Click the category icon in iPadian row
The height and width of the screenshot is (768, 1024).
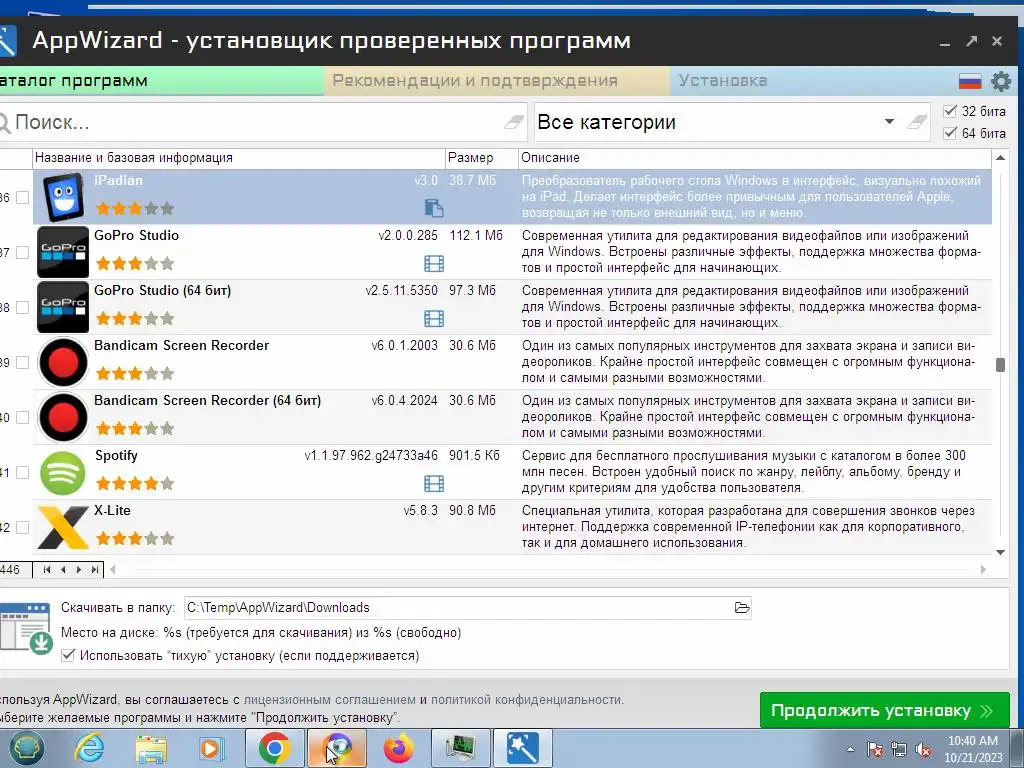(434, 208)
